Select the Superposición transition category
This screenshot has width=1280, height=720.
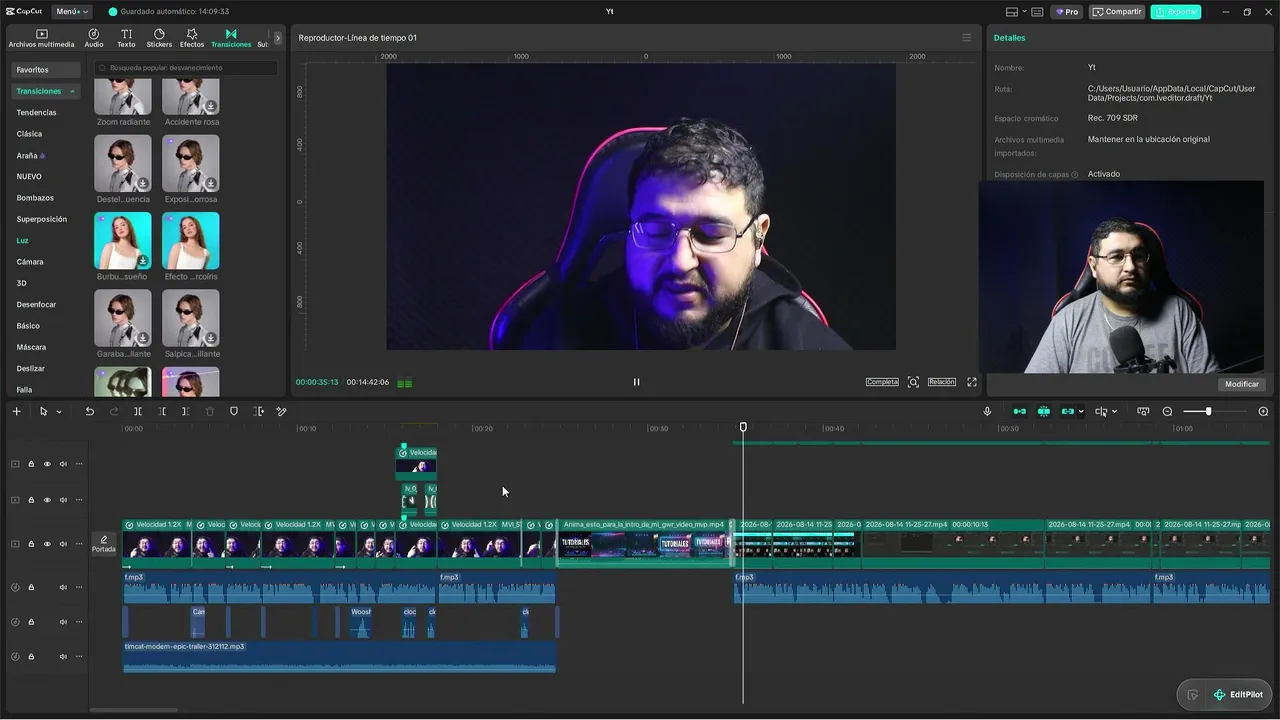click(x=42, y=219)
